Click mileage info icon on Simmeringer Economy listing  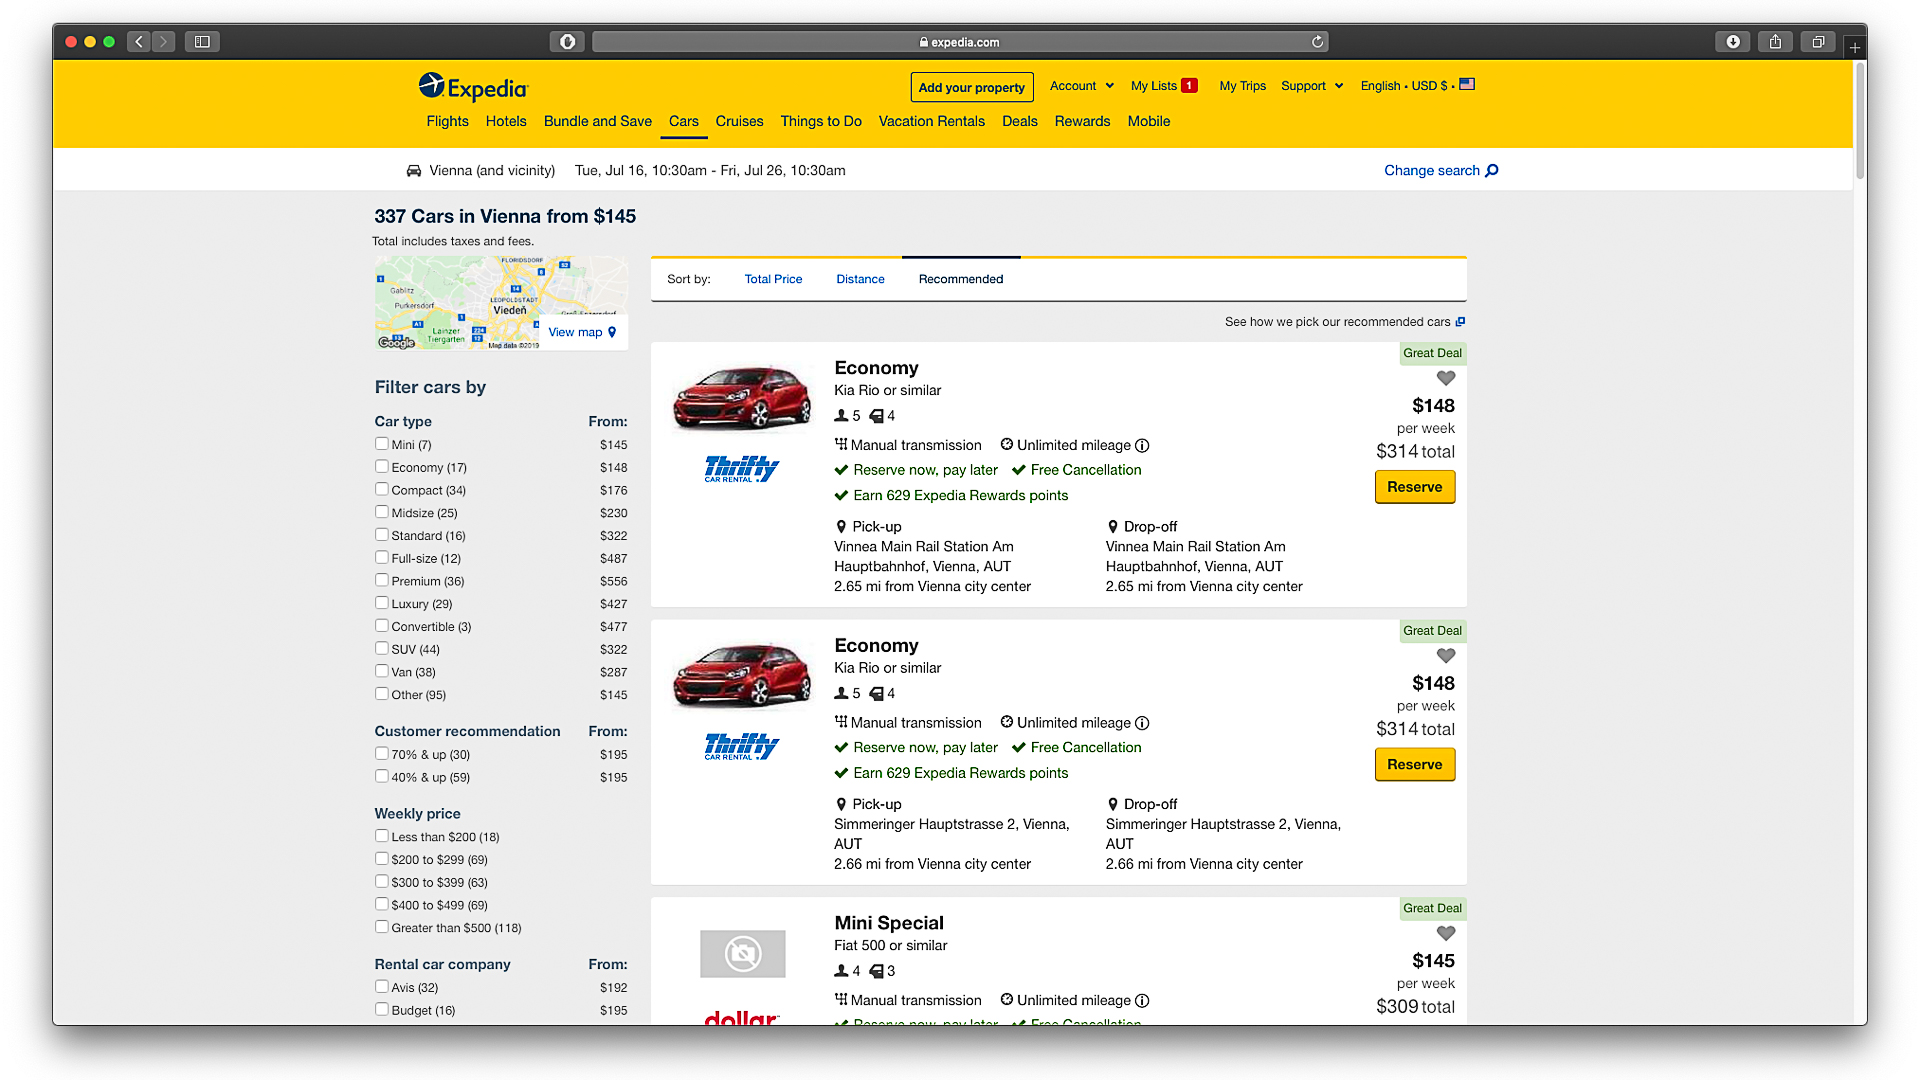click(1142, 723)
